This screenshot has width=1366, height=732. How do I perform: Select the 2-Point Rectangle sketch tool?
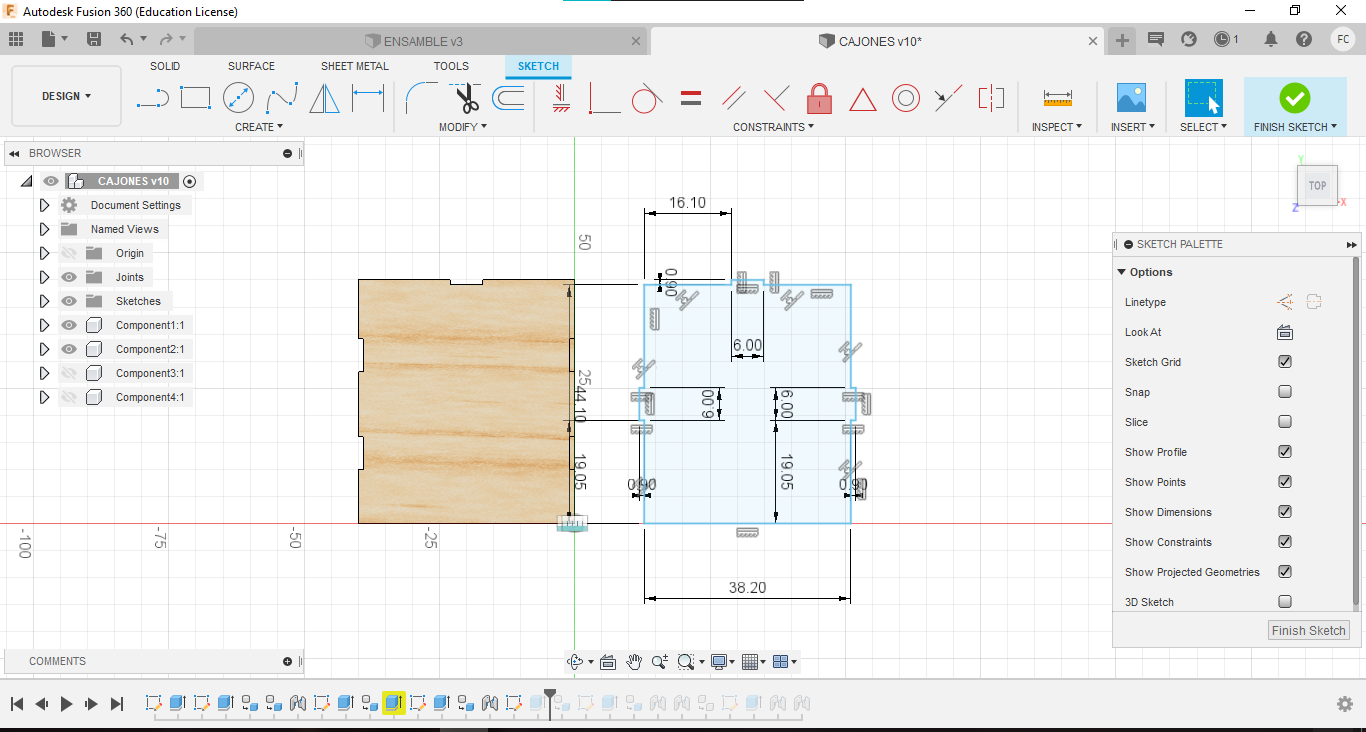tap(195, 98)
